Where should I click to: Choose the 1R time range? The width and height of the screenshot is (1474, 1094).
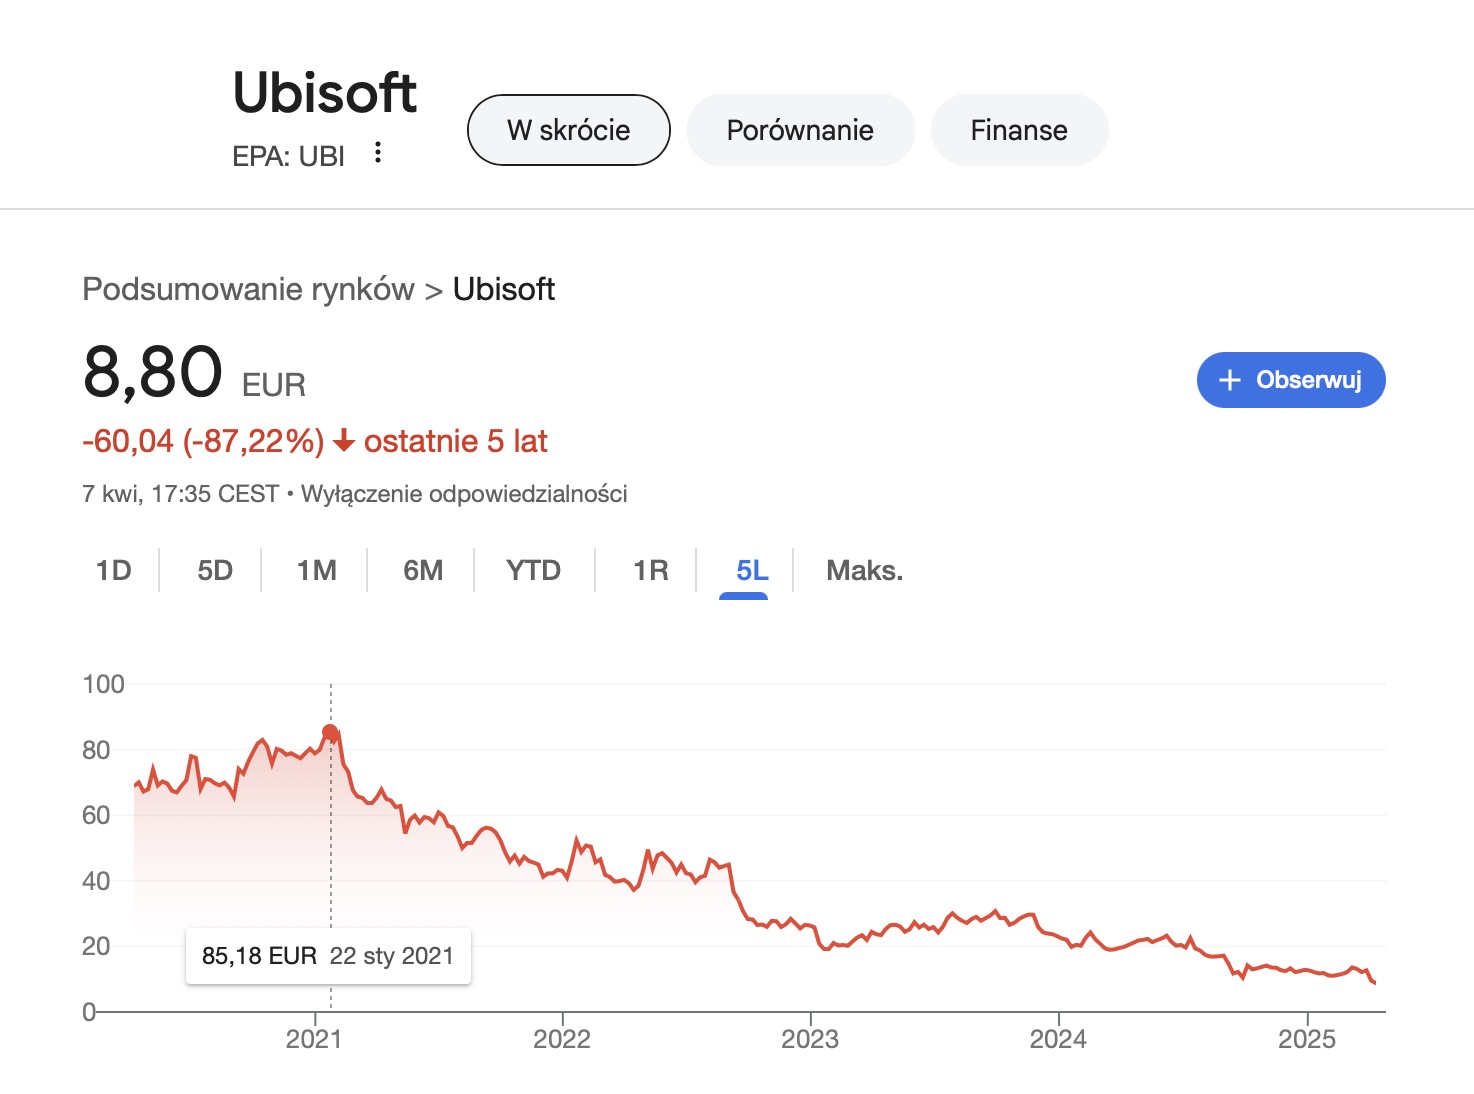click(650, 571)
